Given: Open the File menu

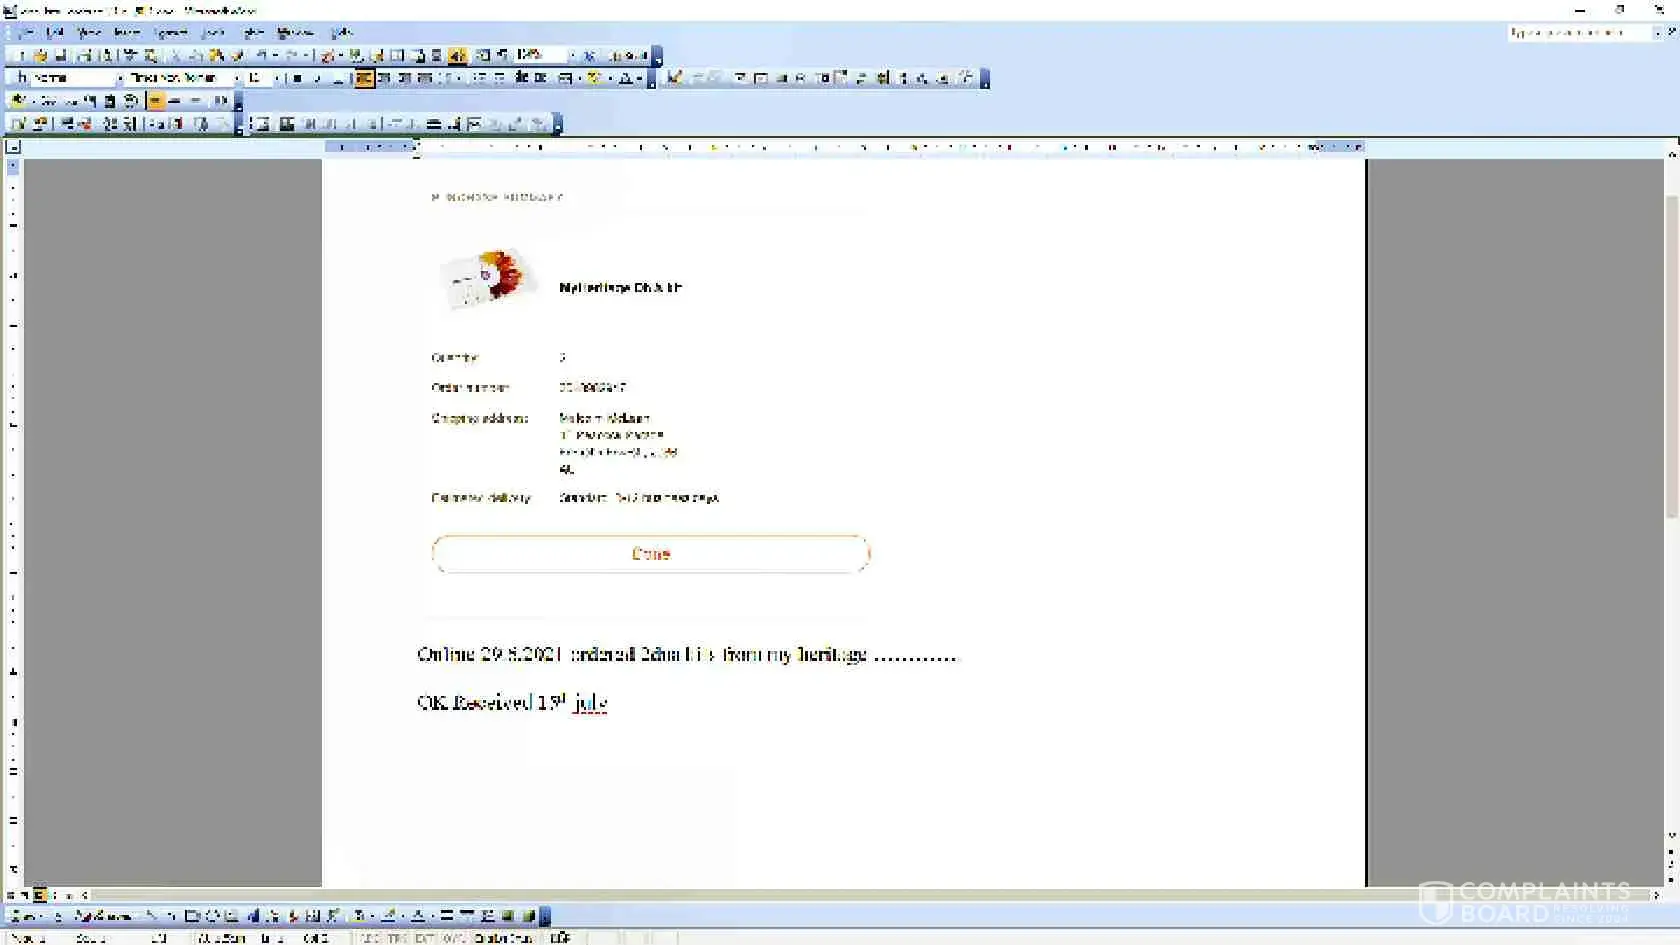Looking at the screenshot, I should pyautogui.click(x=24, y=33).
